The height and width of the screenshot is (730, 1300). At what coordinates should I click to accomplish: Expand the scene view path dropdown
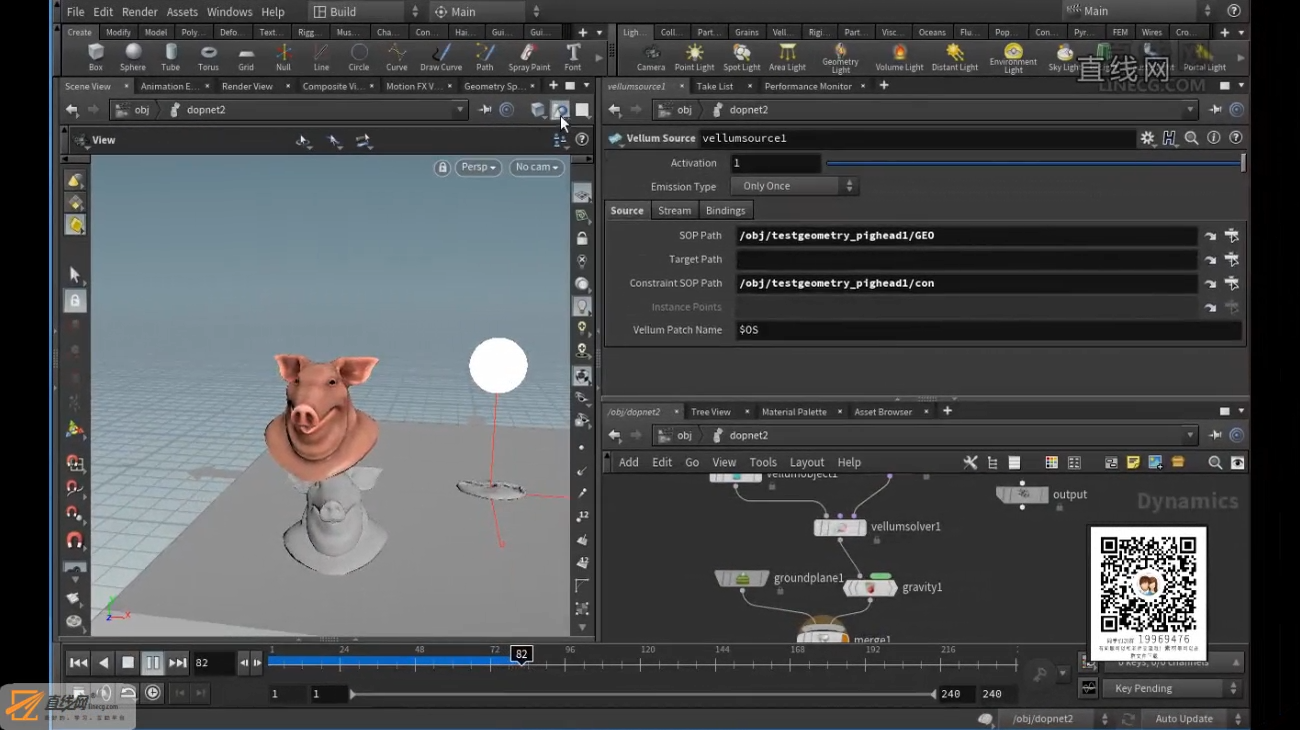tap(460, 110)
